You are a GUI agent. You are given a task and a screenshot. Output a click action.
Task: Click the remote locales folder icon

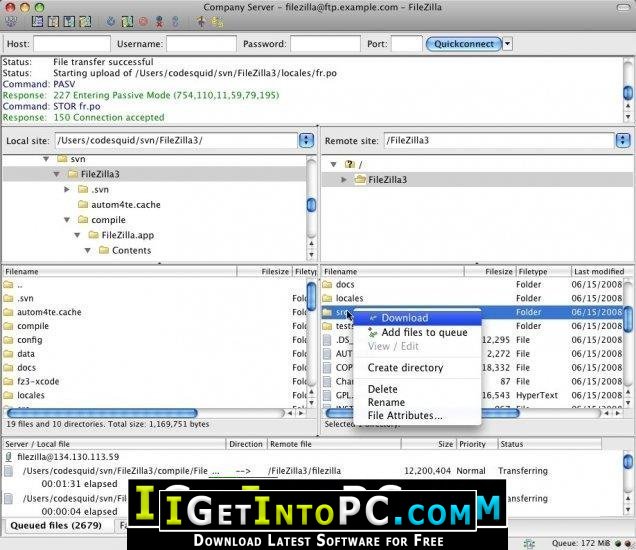pyautogui.click(x=327, y=299)
